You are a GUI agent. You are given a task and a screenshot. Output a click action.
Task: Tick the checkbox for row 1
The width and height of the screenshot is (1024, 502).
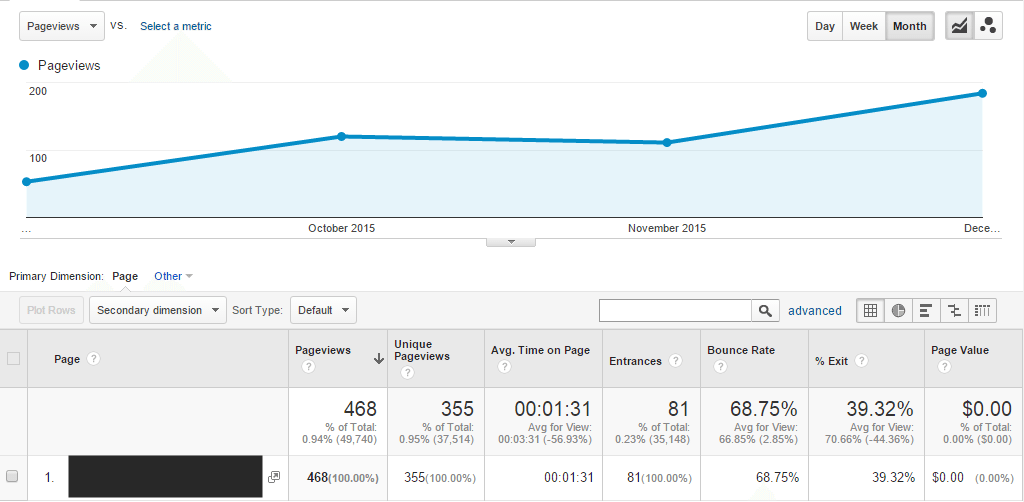pos(13,478)
